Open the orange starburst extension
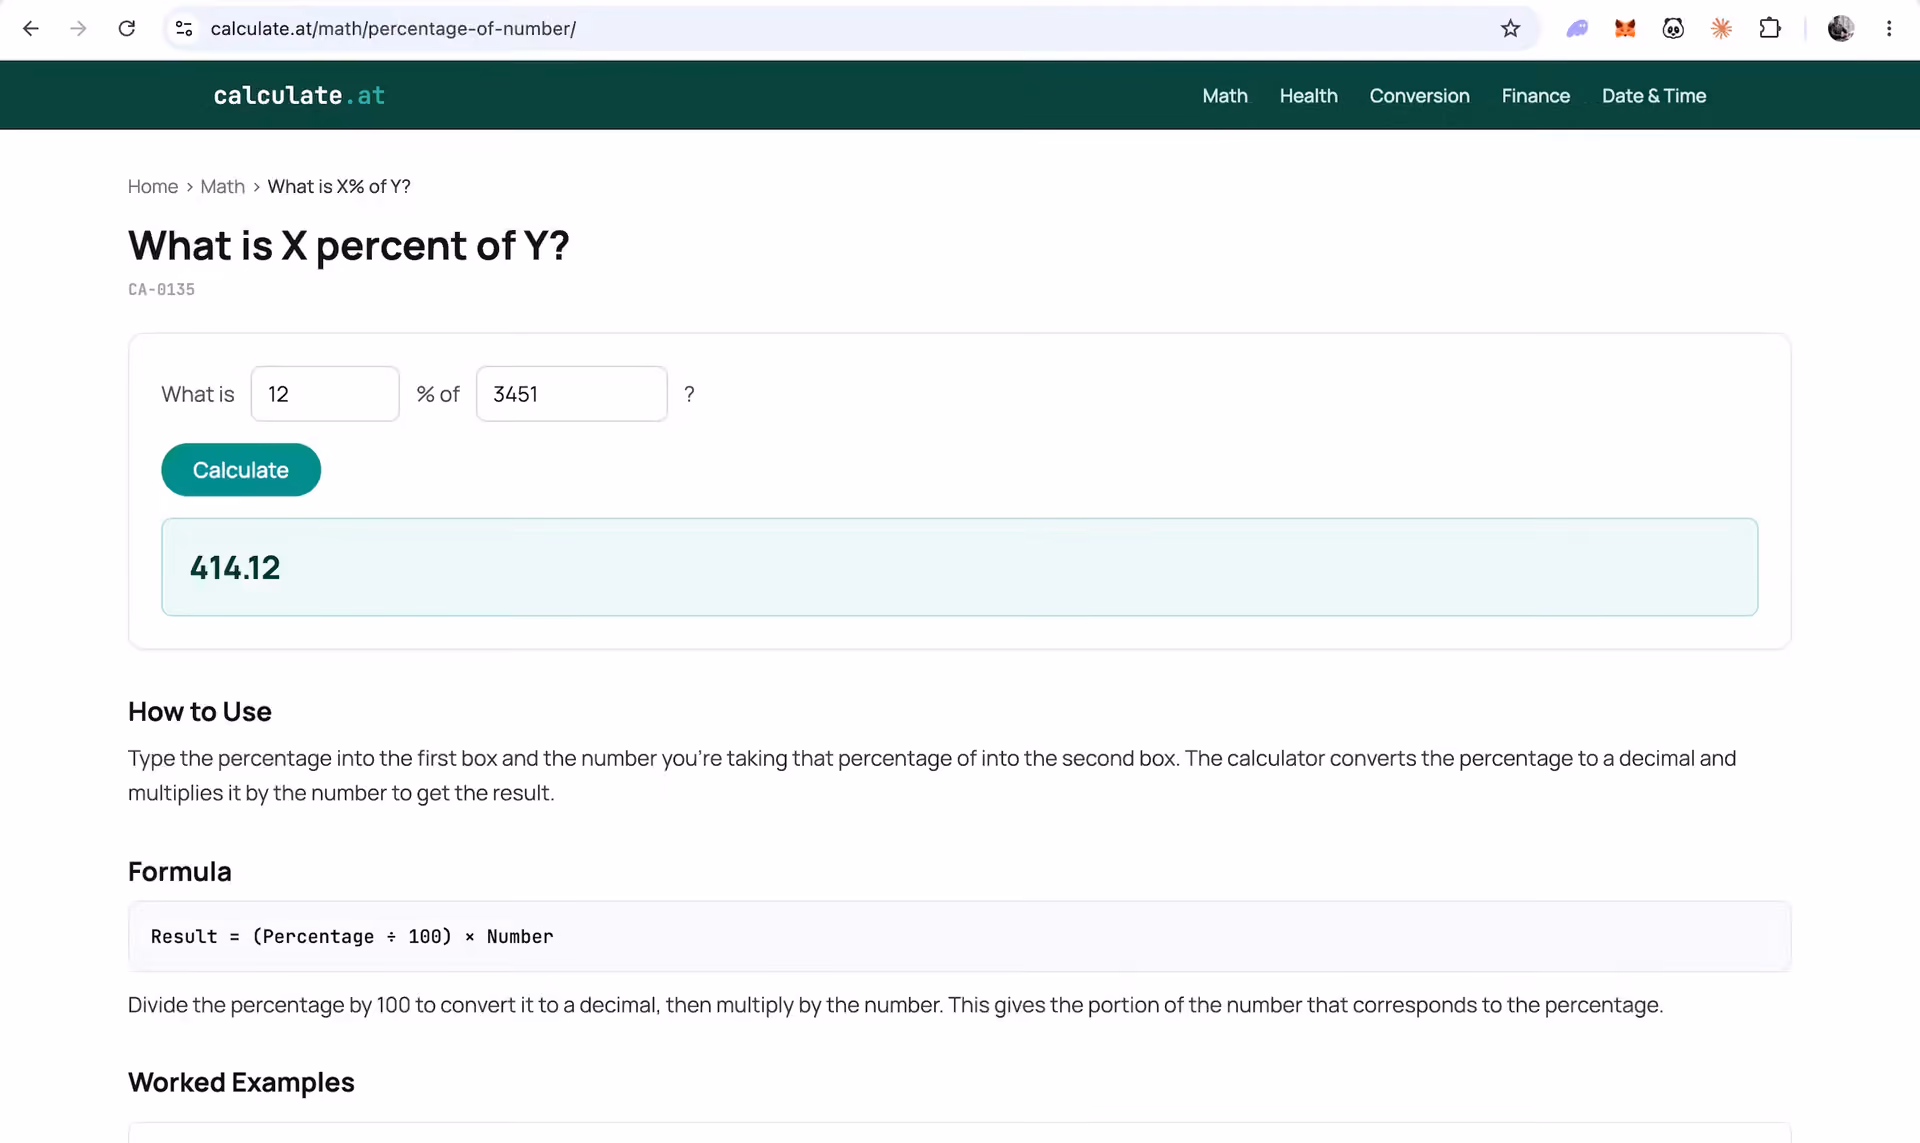This screenshot has width=1920, height=1143. 1721,29
